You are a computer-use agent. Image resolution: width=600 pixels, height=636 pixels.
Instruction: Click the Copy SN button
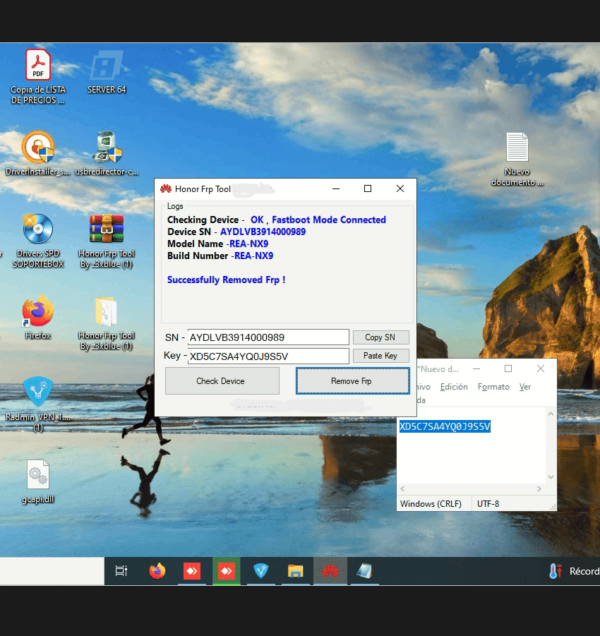tap(381, 337)
